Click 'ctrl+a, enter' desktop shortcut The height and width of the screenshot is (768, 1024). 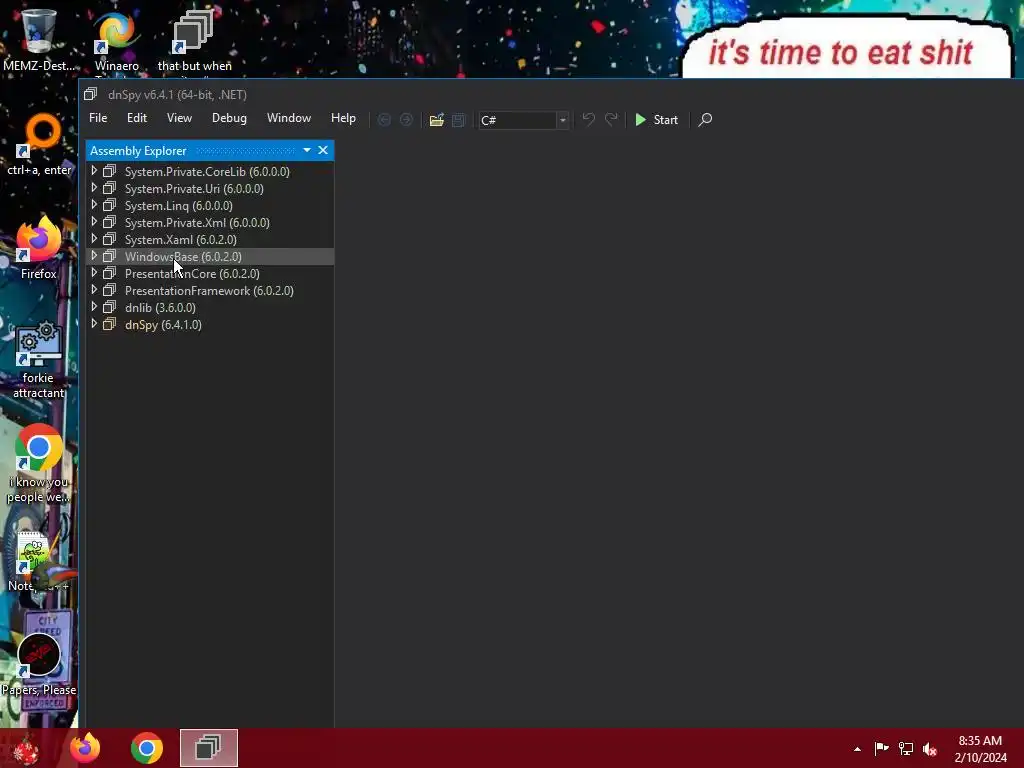click(39, 145)
